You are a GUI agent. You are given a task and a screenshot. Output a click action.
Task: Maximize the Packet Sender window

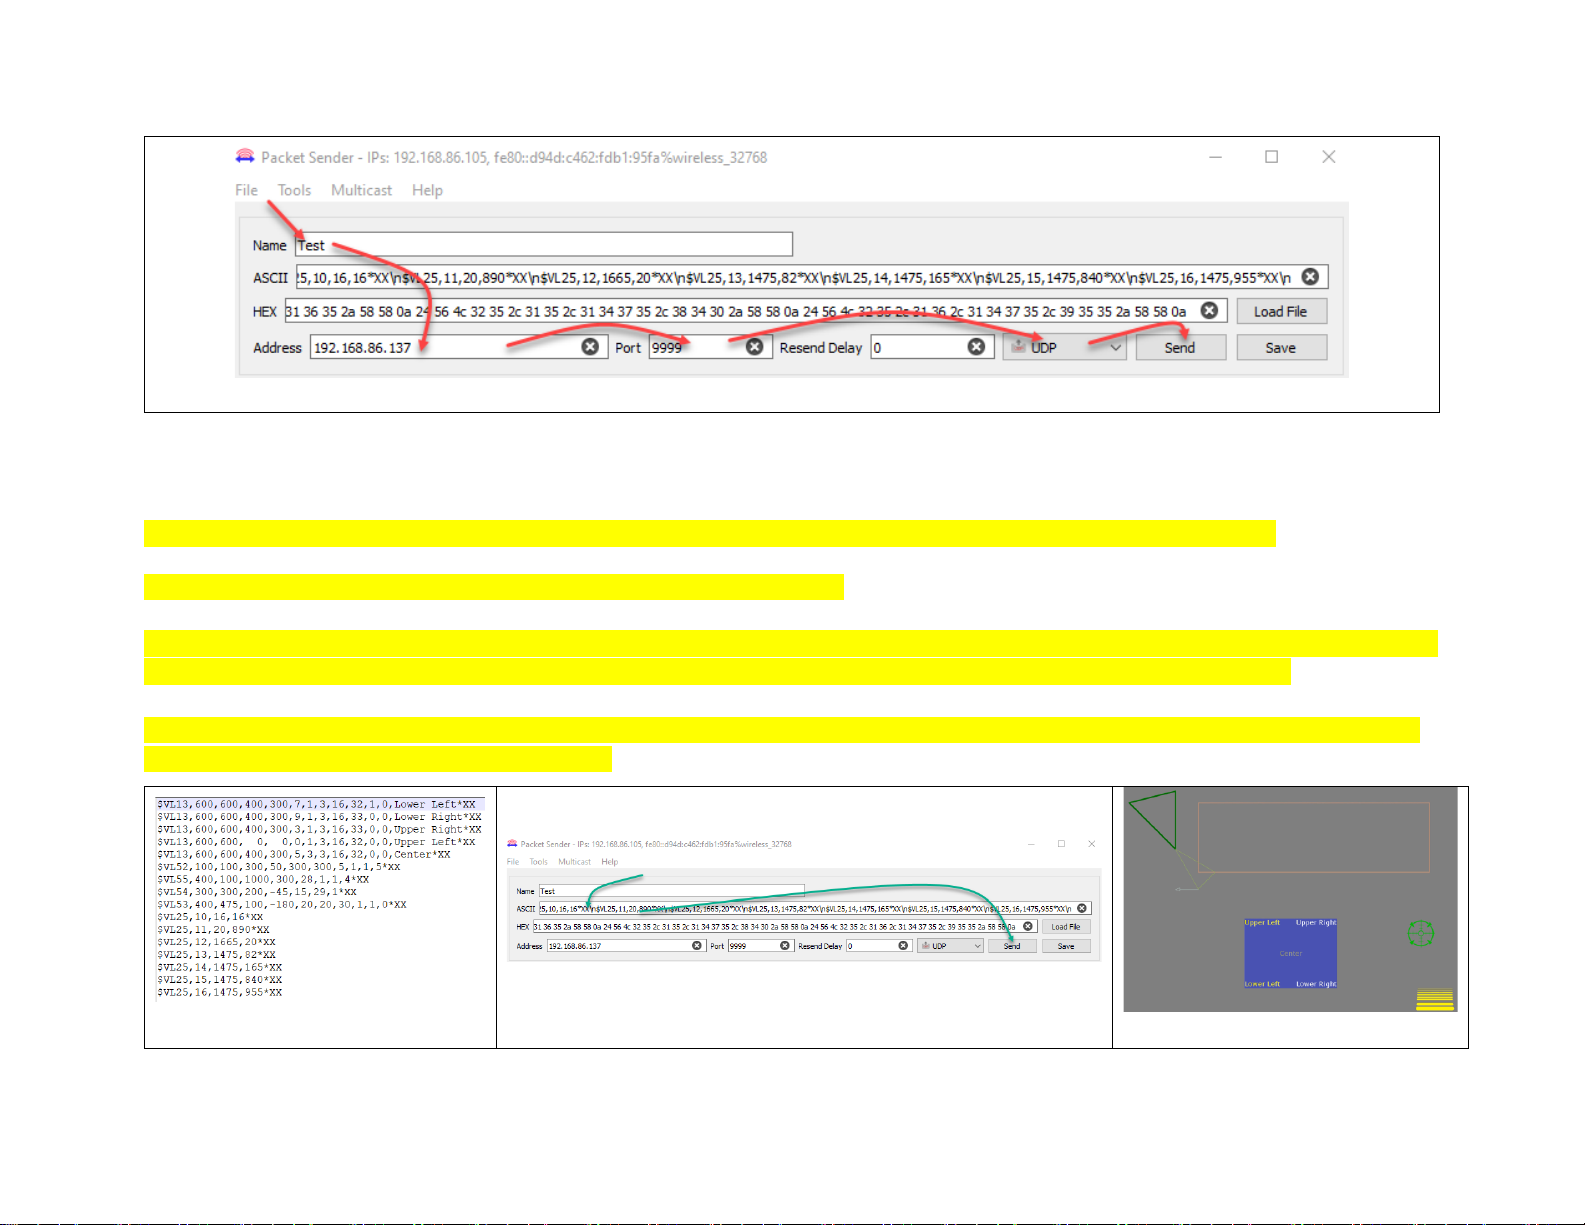coord(1271,156)
